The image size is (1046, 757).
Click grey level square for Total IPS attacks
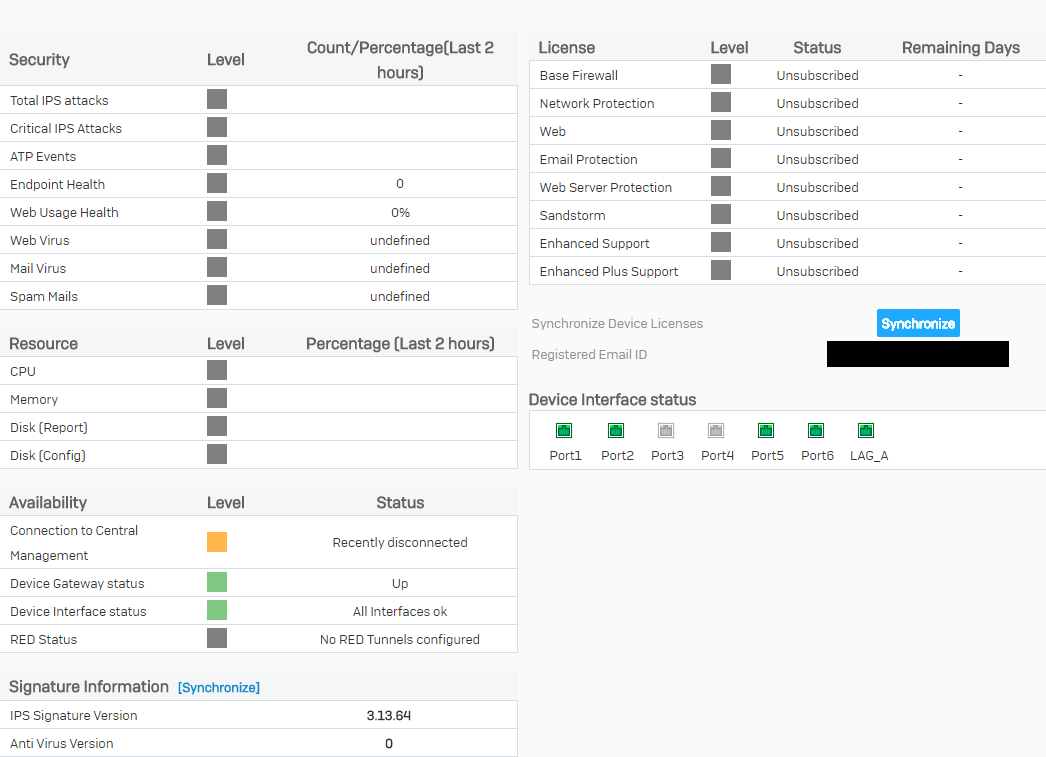click(x=217, y=99)
